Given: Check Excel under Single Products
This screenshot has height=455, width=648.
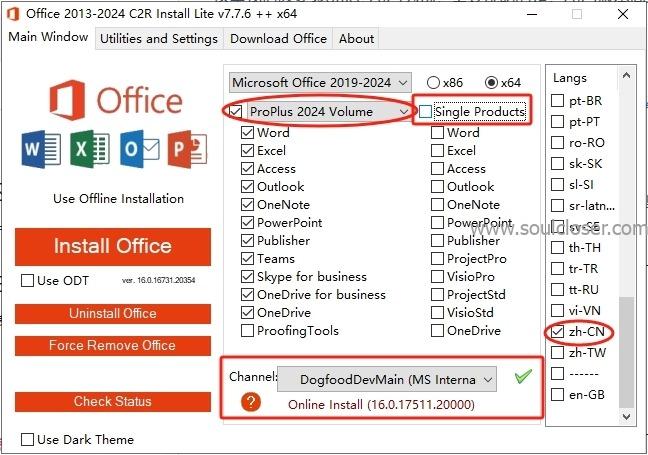Looking at the screenshot, I should (x=437, y=151).
